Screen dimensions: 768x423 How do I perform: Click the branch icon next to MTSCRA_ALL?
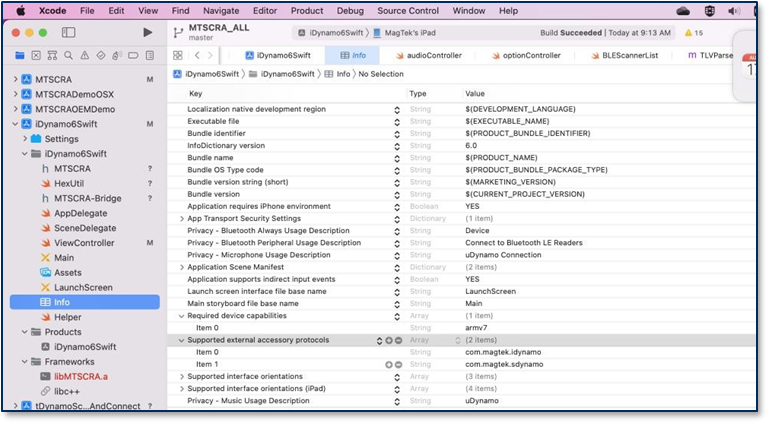click(x=178, y=33)
